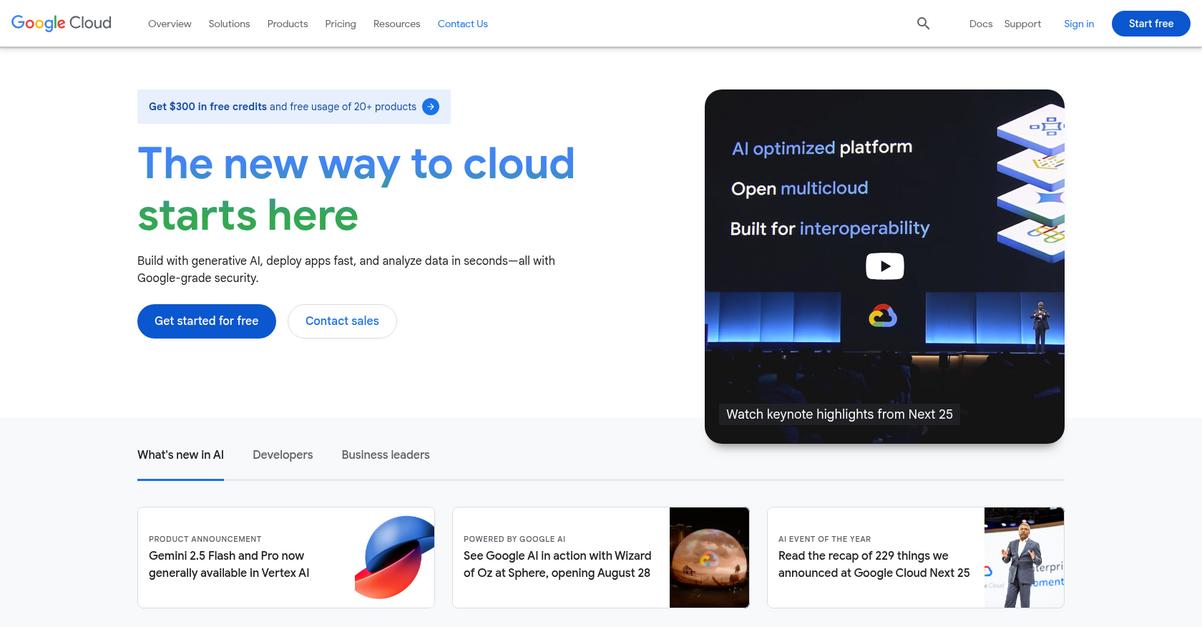Click the Google Cloud logo

tap(61, 23)
